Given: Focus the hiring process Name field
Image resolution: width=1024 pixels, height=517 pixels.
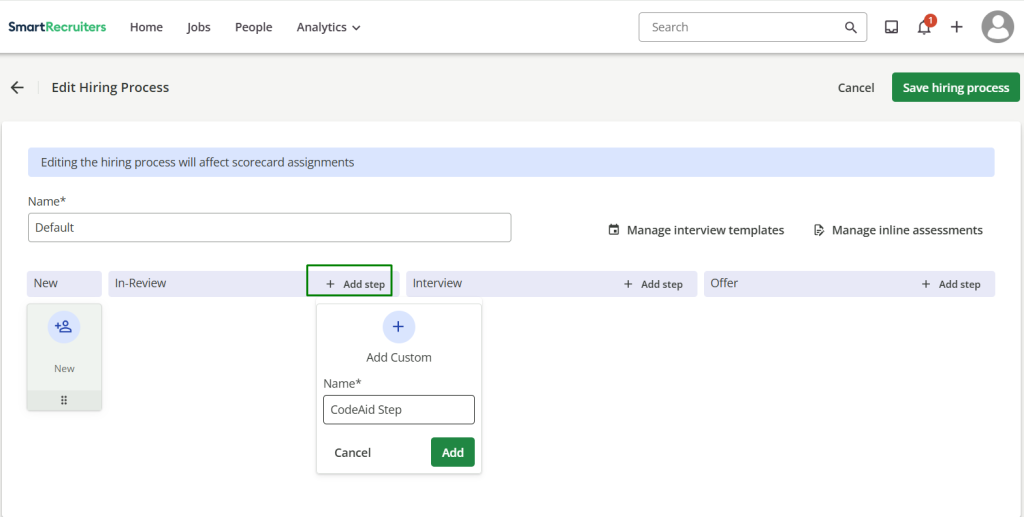Looking at the screenshot, I should [269, 227].
